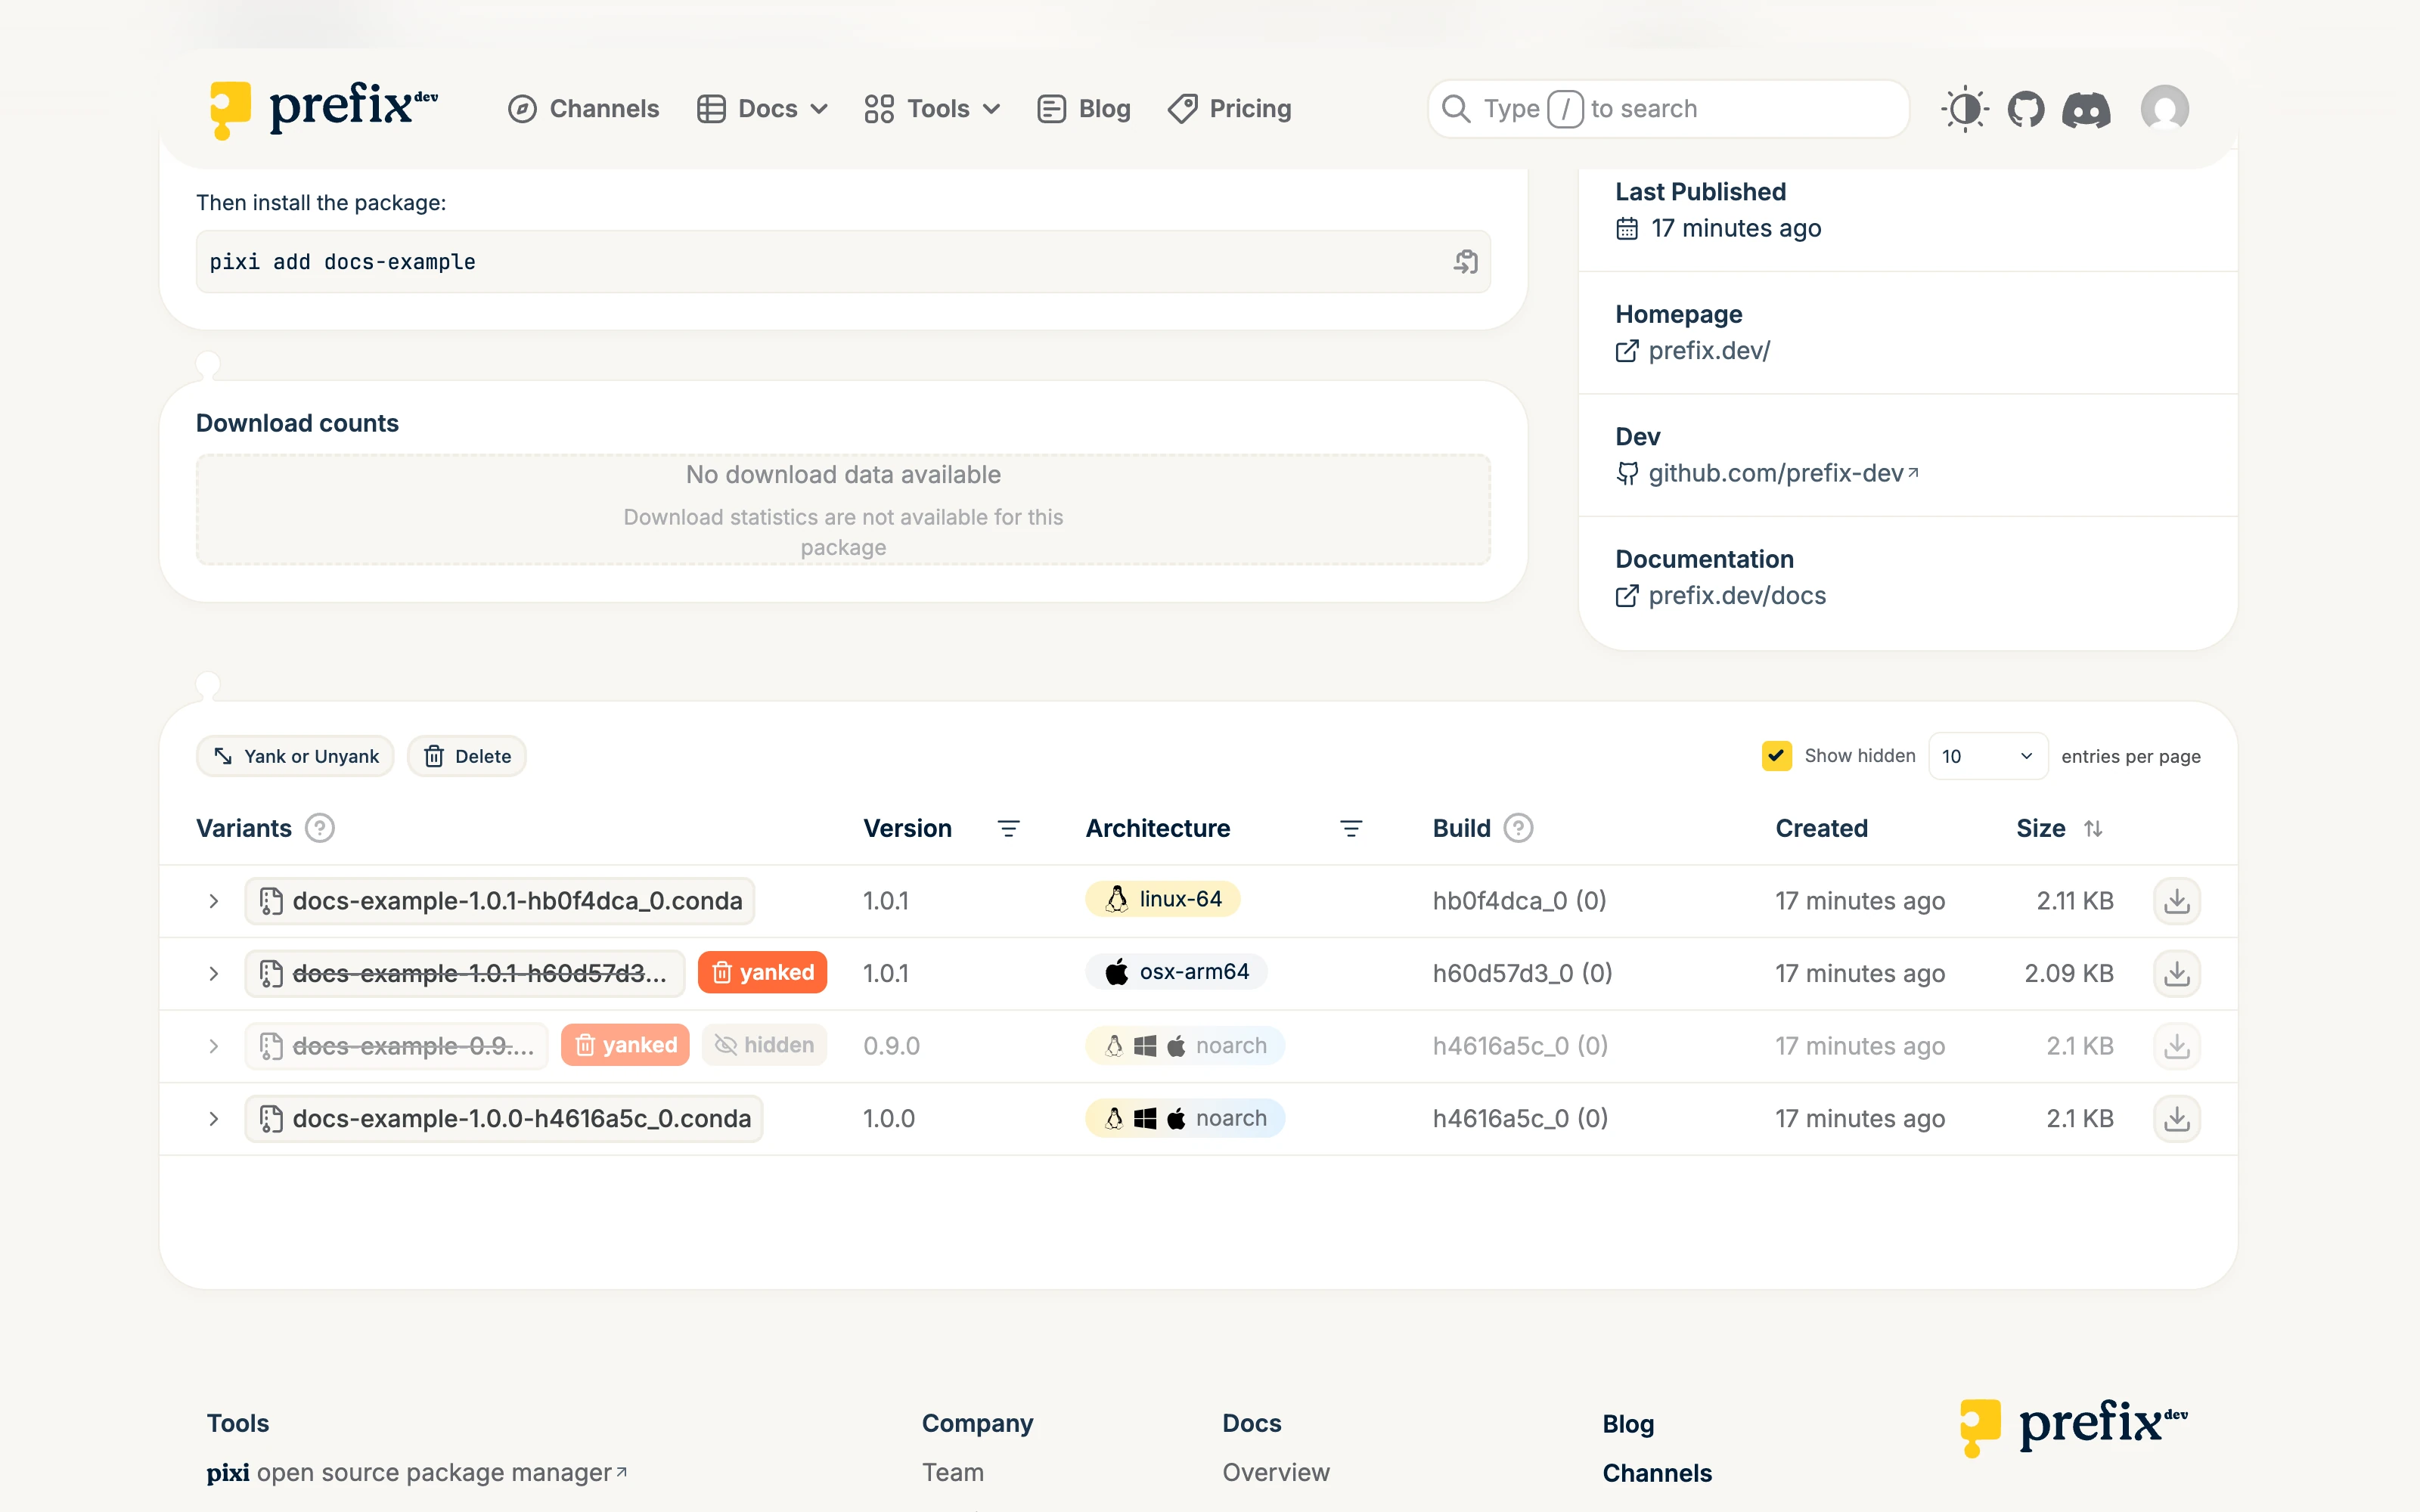
Task: Download the osx-arm64 h60d57d3 package
Action: 2177,973
